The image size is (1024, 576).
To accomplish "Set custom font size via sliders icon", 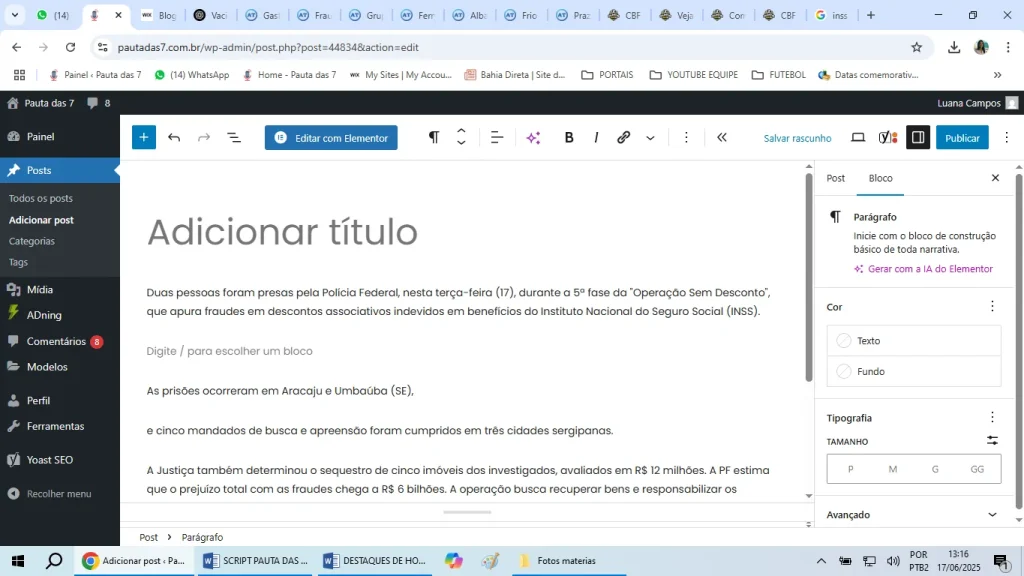I will [x=992, y=441].
